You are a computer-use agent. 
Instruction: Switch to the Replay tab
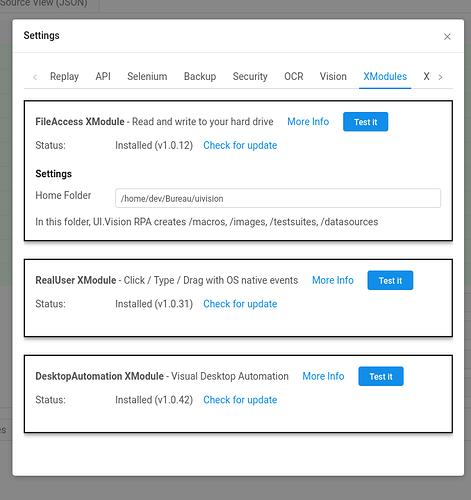click(x=64, y=77)
